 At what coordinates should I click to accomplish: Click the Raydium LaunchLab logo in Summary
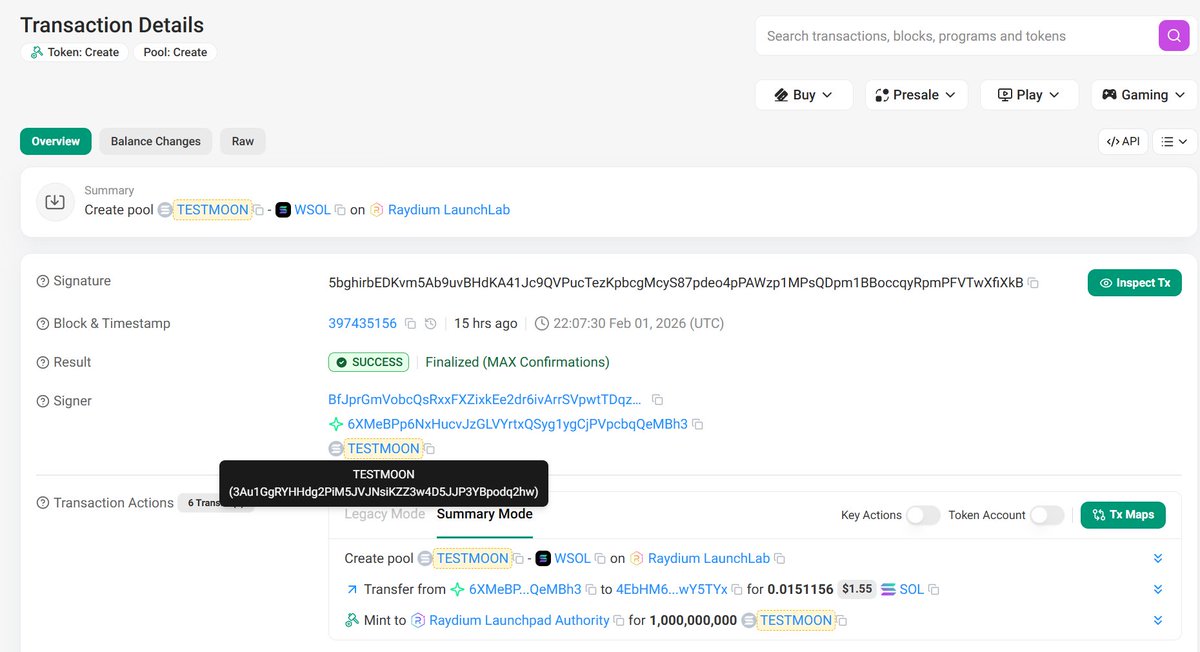377,210
